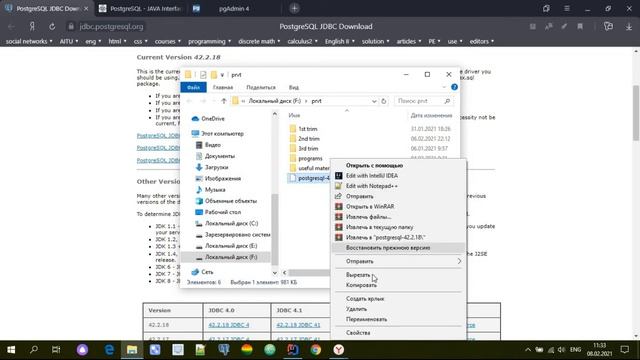This screenshot has height=360, width=640.
Task: Switch to pgAdmin 4 browser tab
Action: click(x=234, y=9)
